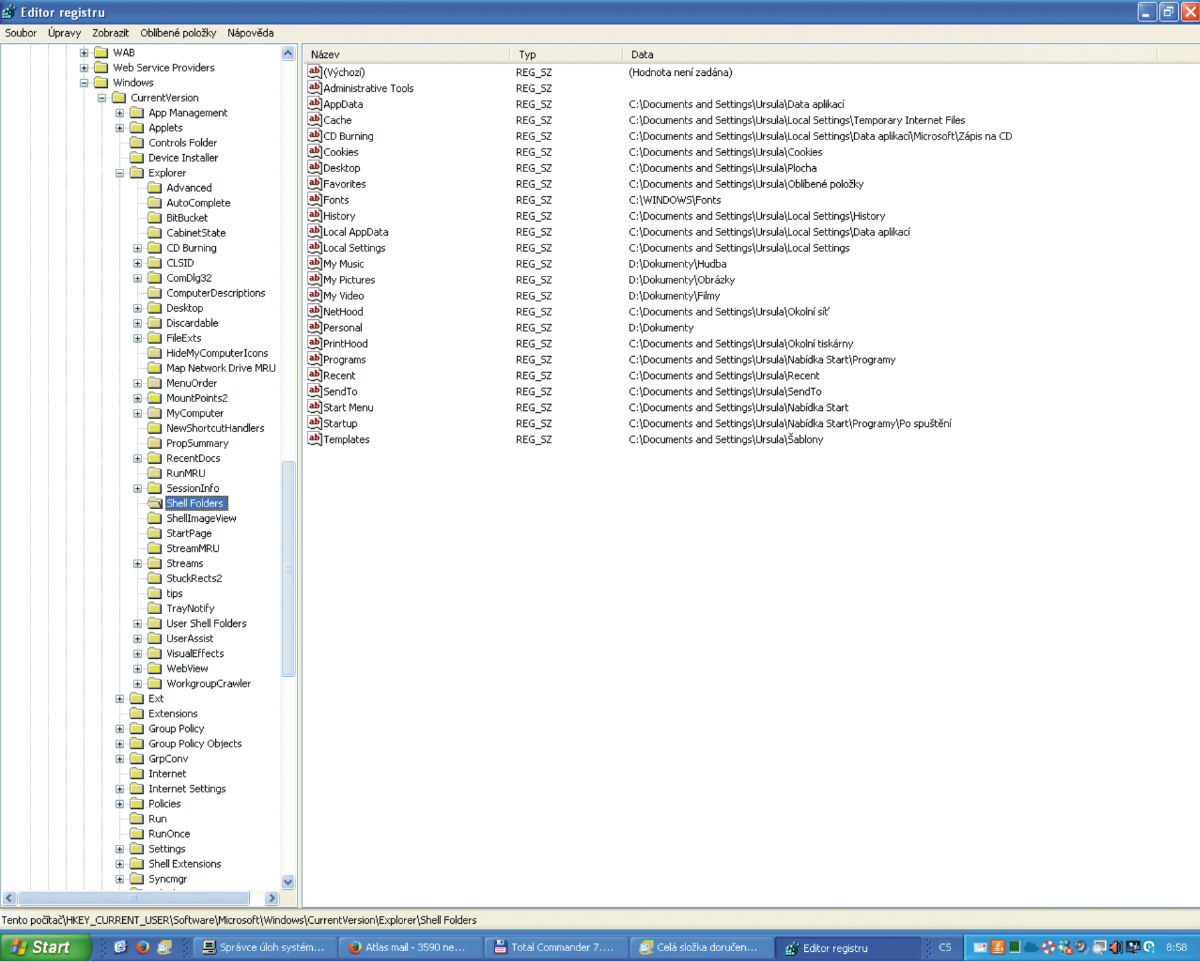Image resolution: width=1200 pixels, height=962 pixels.
Task: Click the Start button
Action: [x=46, y=947]
